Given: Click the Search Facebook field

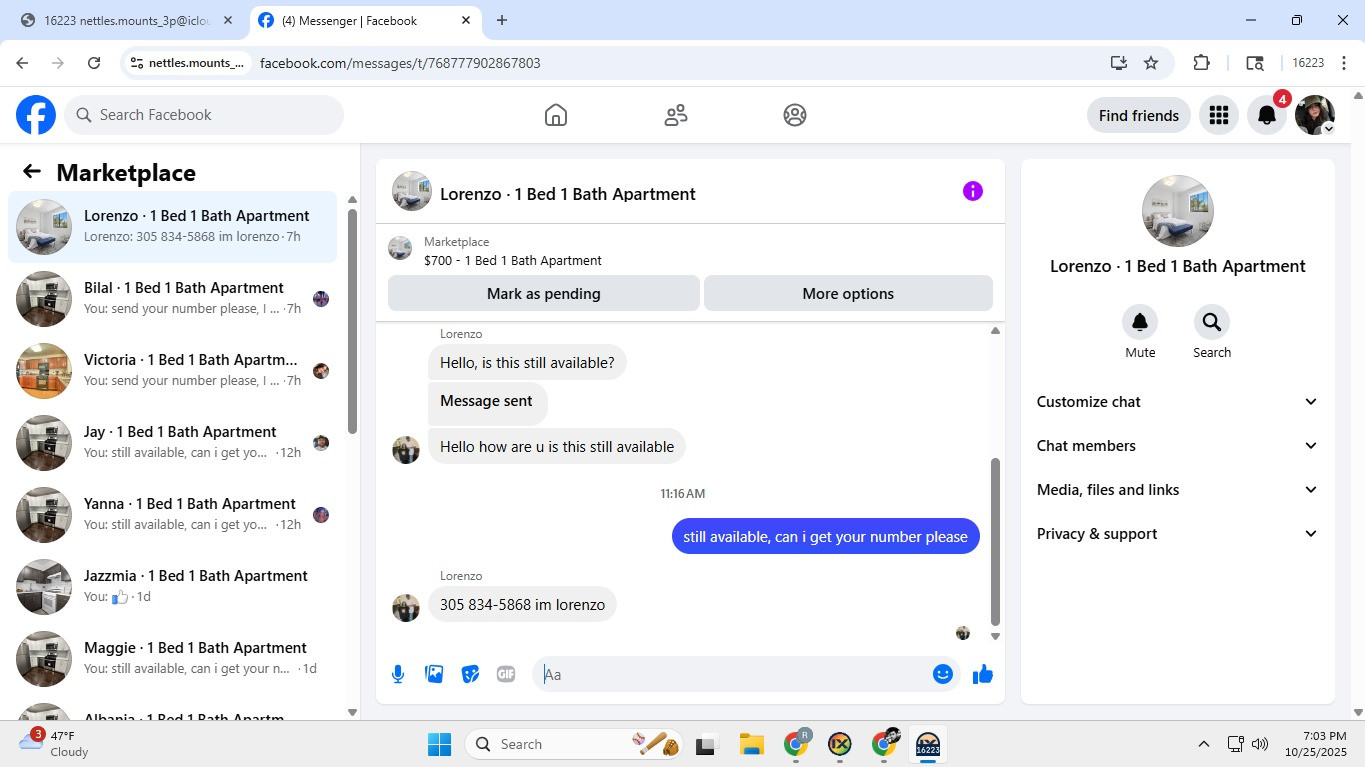Looking at the screenshot, I should coord(204,115).
